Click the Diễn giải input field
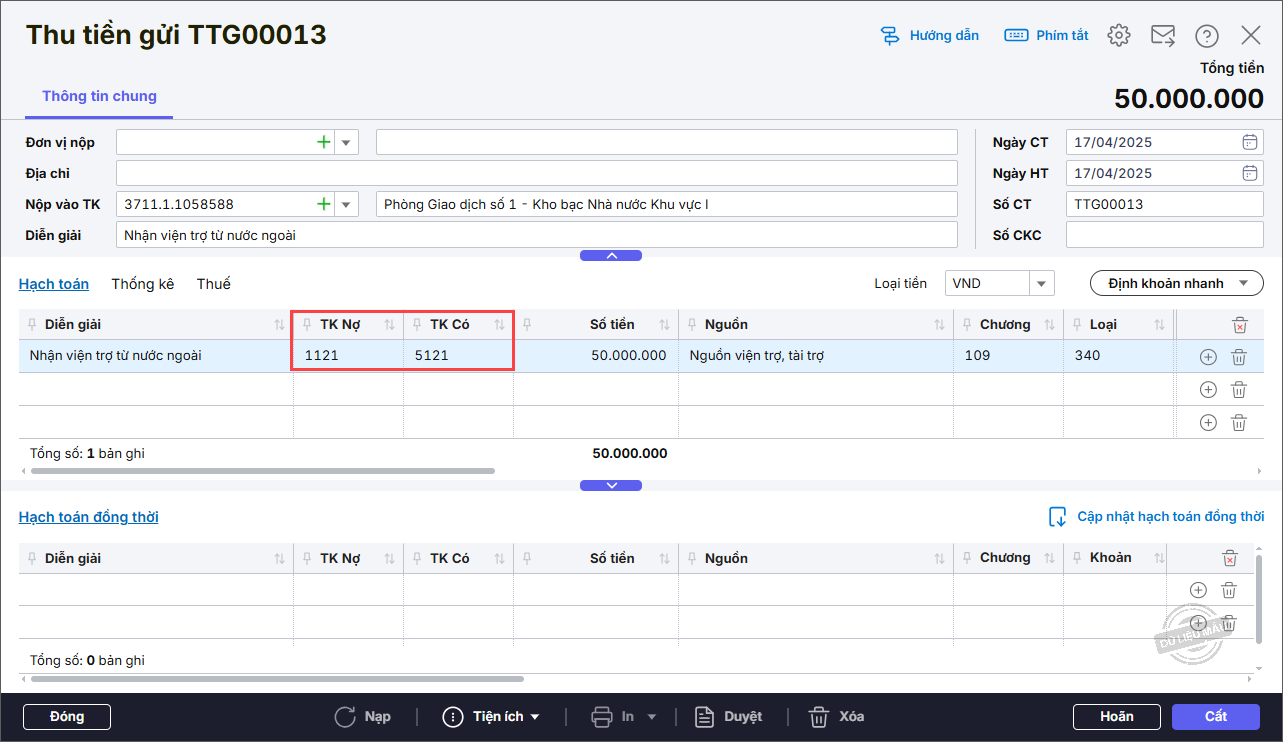Viewport: 1283px width, 742px height. click(536, 236)
